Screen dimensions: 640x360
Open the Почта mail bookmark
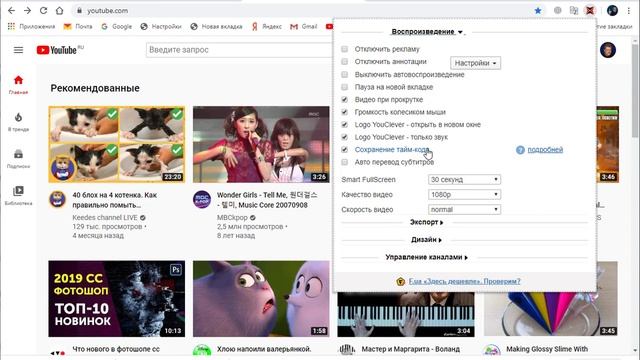pyautogui.click(x=78, y=26)
